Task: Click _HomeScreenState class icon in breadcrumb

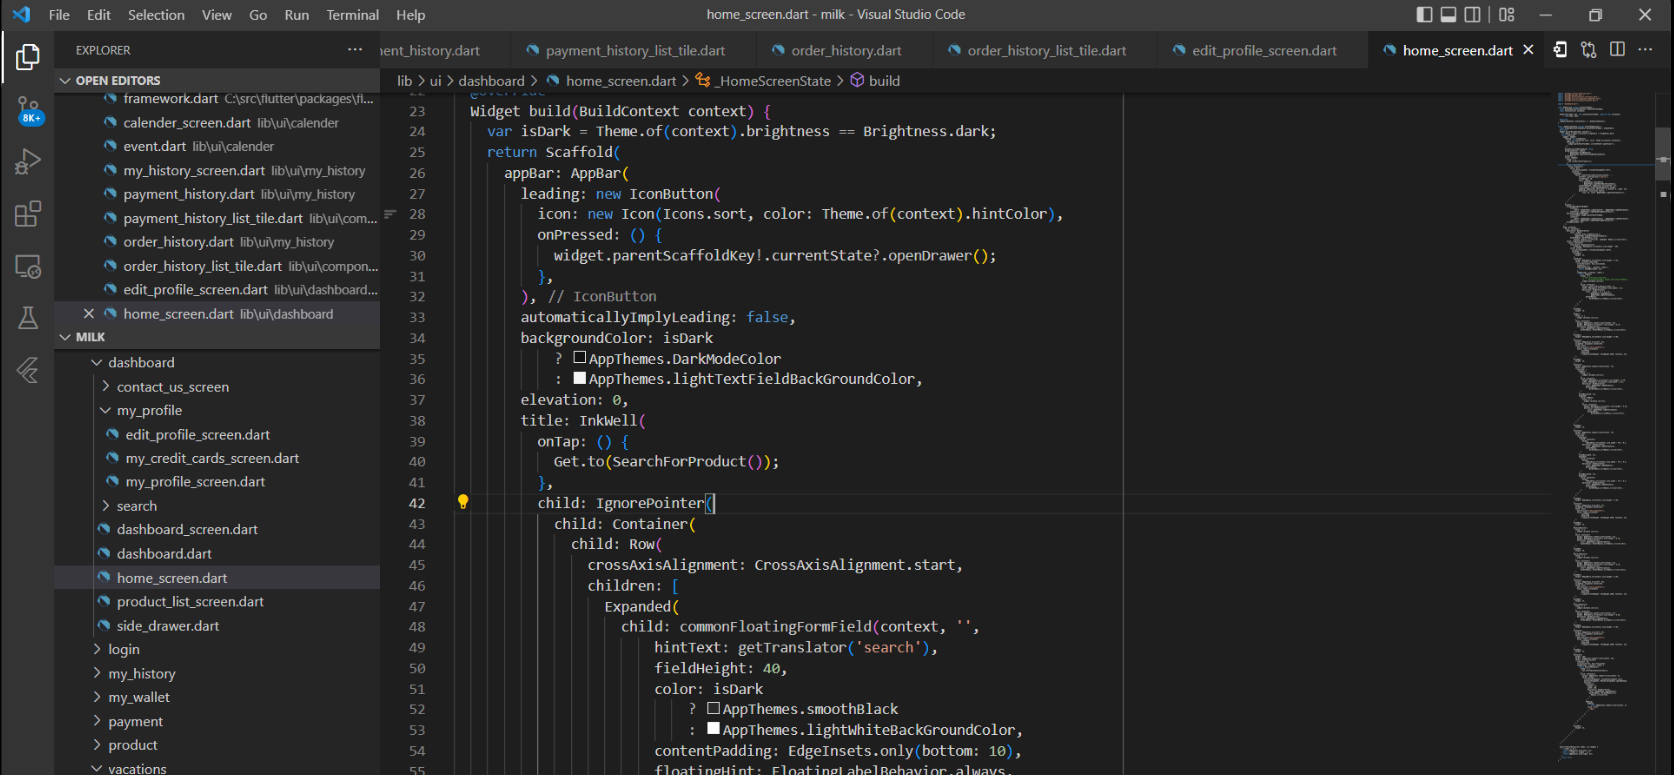Action: tap(703, 80)
